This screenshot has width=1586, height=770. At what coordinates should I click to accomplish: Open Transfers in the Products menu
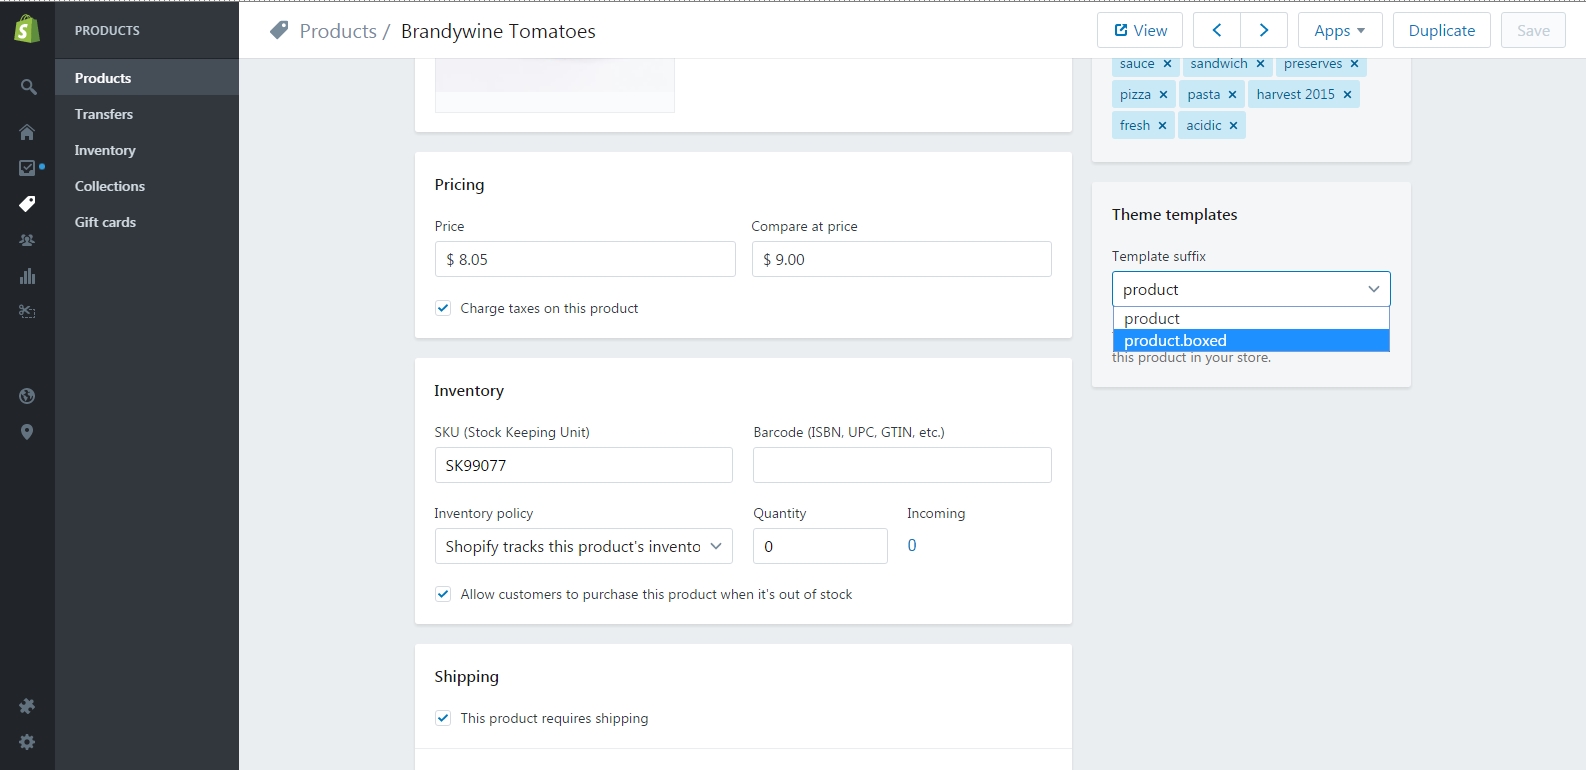click(x=104, y=114)
